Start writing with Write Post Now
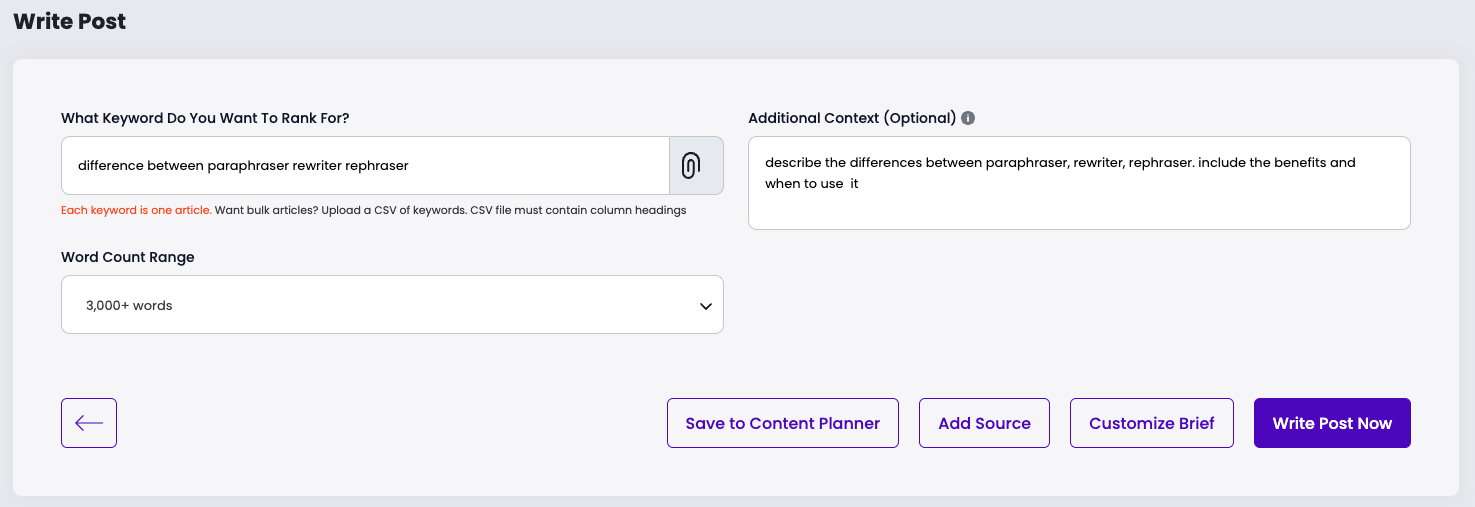The width and height of the screenshot is (1475, 507). (1331, 423)
